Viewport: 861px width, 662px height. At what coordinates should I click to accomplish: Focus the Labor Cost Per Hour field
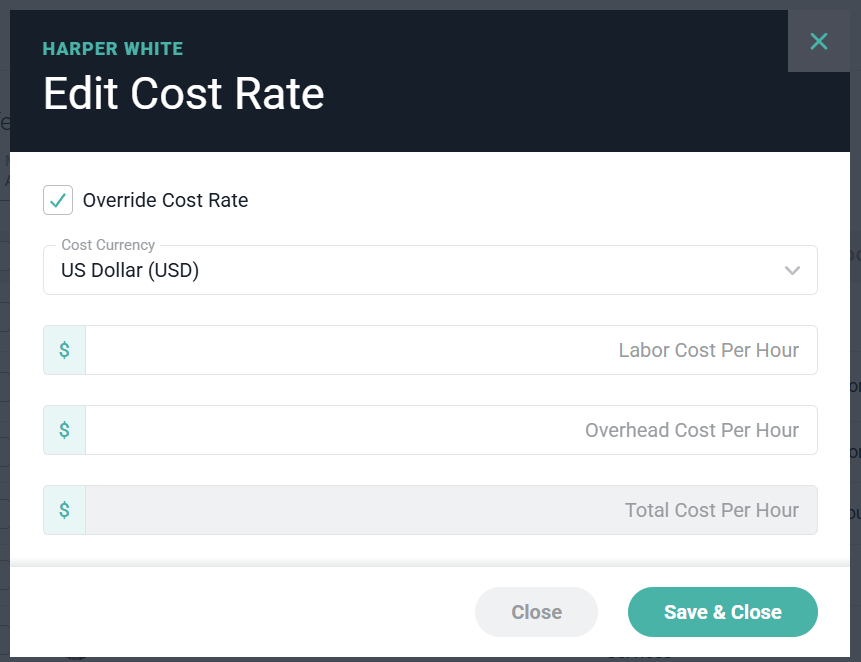tap(451, 350)
